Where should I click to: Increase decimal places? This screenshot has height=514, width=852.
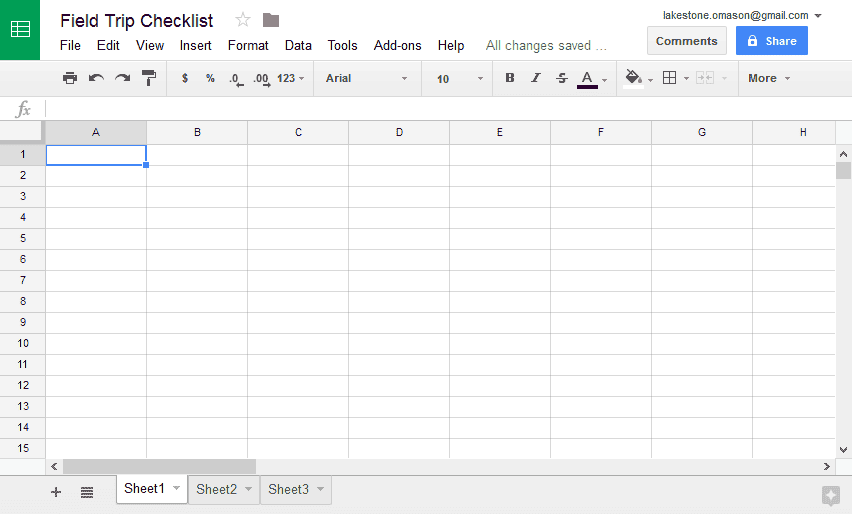[x=261, y=79]
